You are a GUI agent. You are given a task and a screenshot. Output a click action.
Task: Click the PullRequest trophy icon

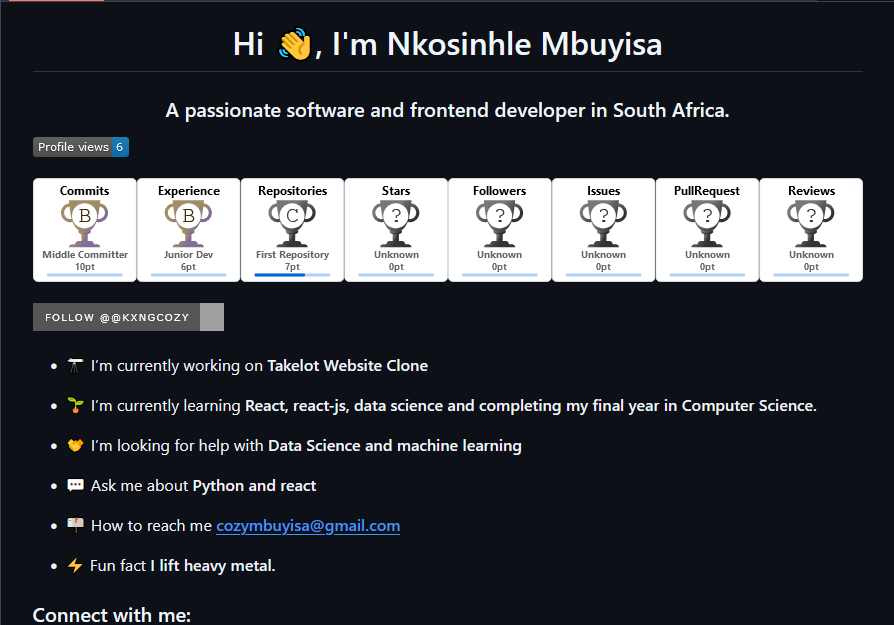pyautogui.click(x=707, y=223)
